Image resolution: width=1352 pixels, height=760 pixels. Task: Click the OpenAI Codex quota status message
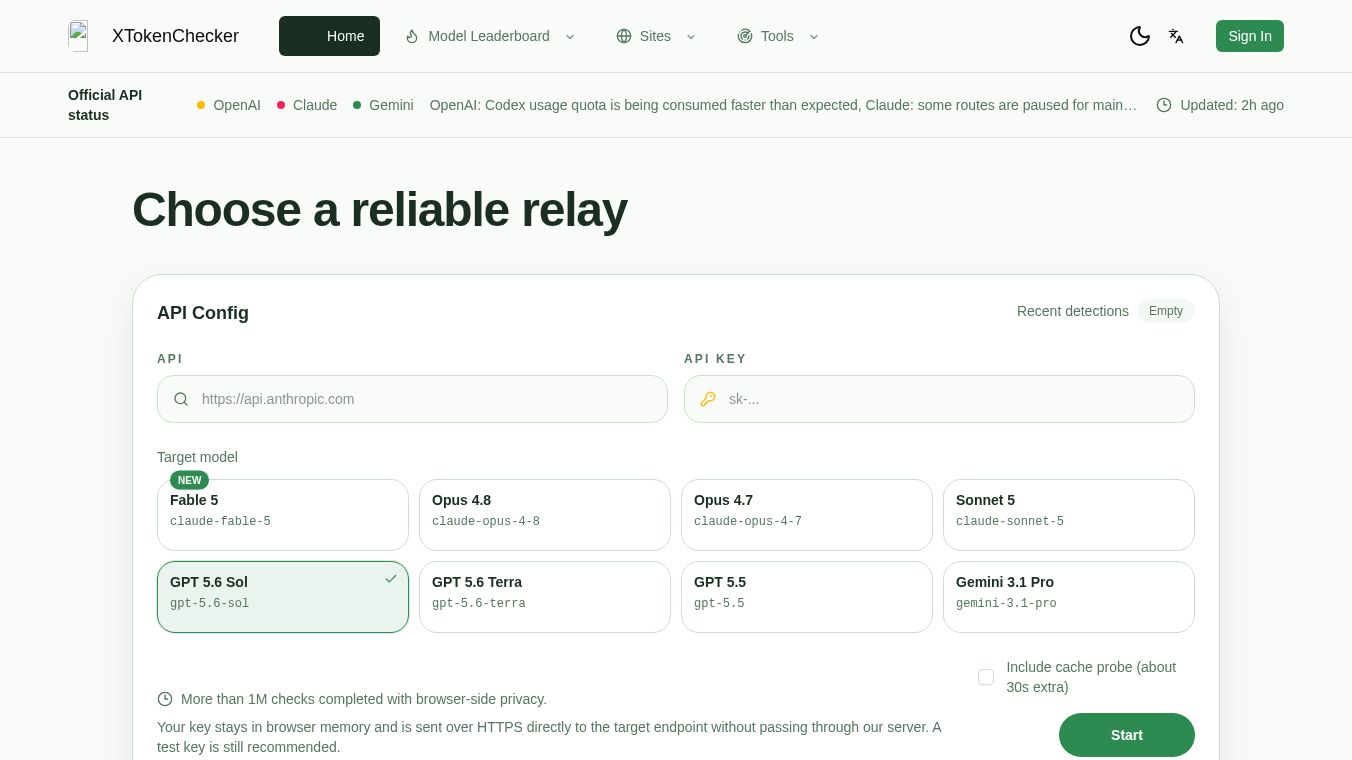[784, 105]
